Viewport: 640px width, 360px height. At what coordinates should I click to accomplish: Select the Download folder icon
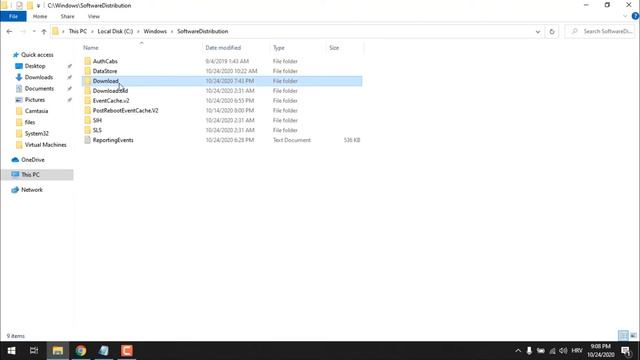(x=87, y=81)
